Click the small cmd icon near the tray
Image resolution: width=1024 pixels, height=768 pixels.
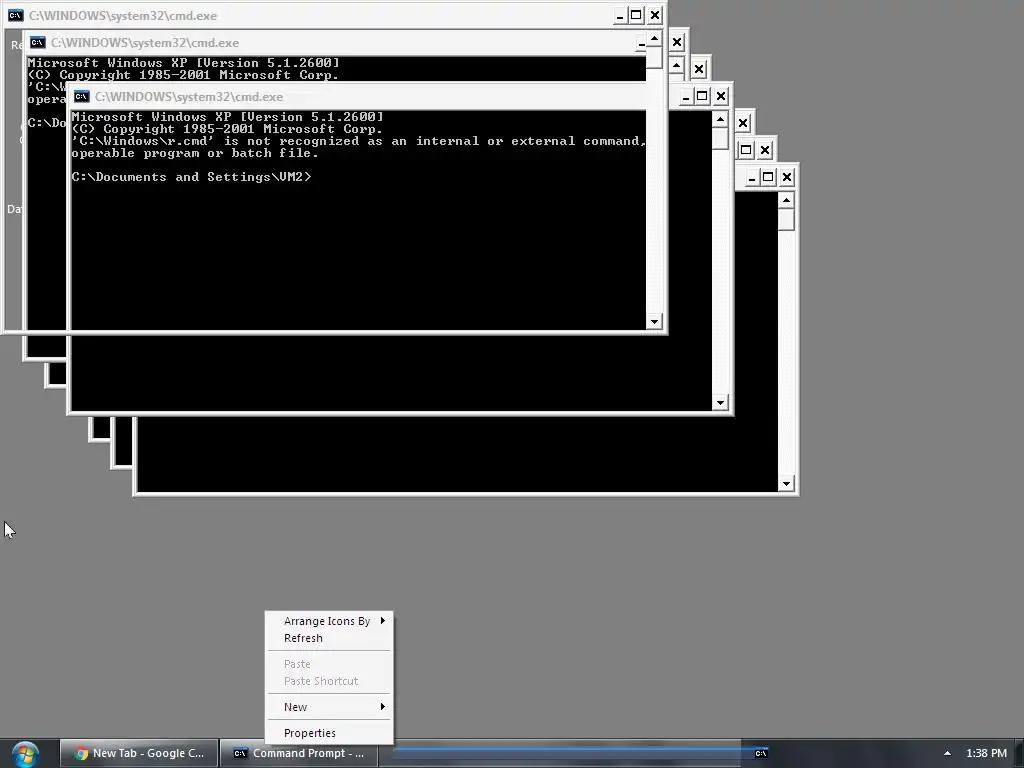point(761,754)
